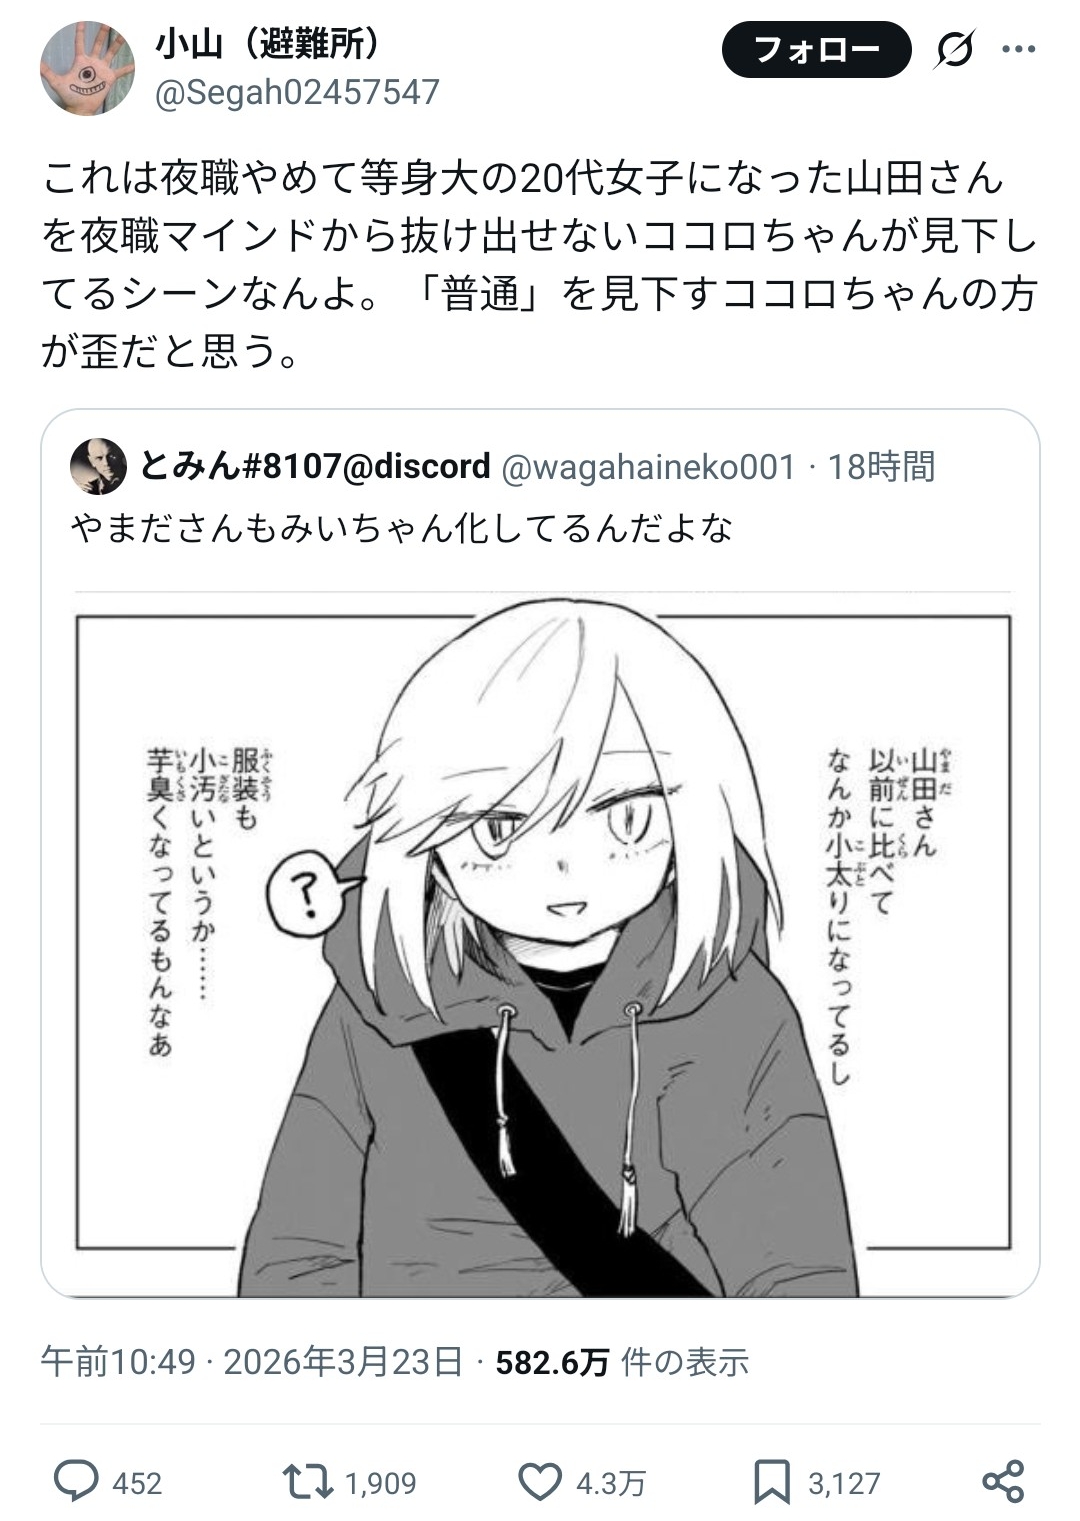The image size is (1080, 1521).
Task: Follow 小山 with the フォロー button
Action: 816,49
